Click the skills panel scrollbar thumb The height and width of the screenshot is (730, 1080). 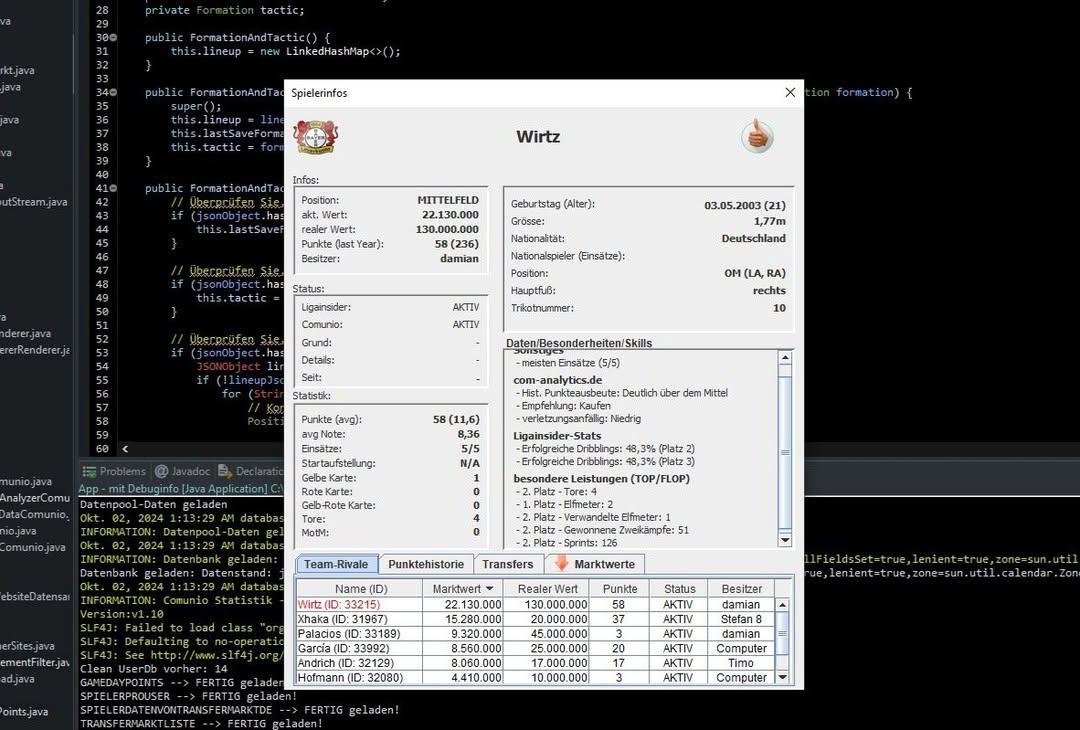pos(785,453)
